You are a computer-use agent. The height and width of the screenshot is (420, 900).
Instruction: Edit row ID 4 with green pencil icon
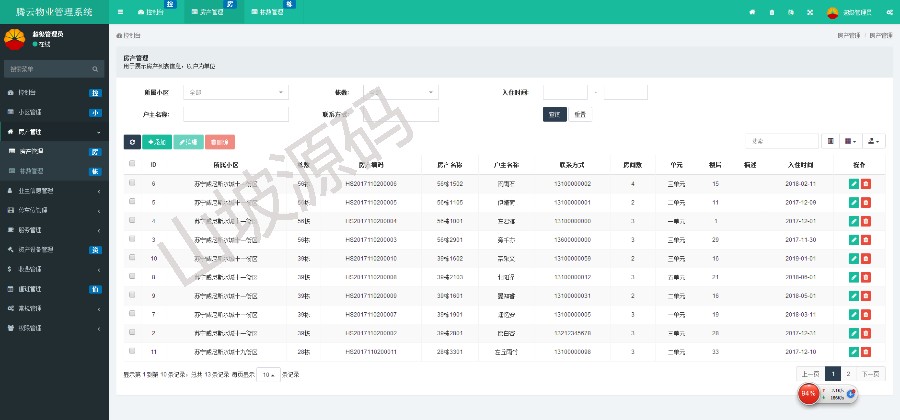(854, 221)
